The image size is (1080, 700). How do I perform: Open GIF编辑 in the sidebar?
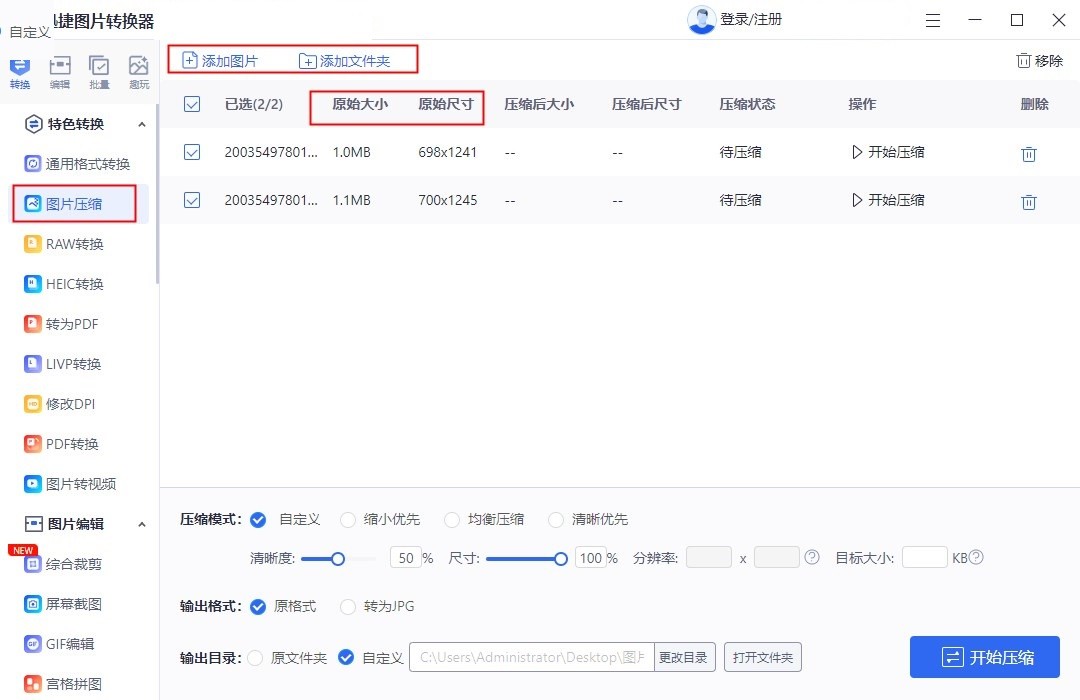coord(59,644)
